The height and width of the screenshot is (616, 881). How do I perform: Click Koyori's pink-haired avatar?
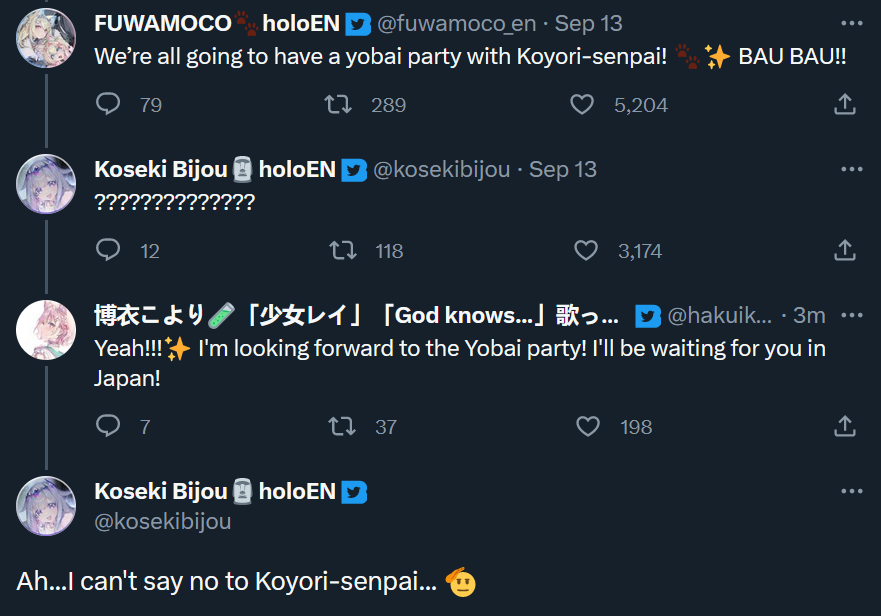pos(46,330)
